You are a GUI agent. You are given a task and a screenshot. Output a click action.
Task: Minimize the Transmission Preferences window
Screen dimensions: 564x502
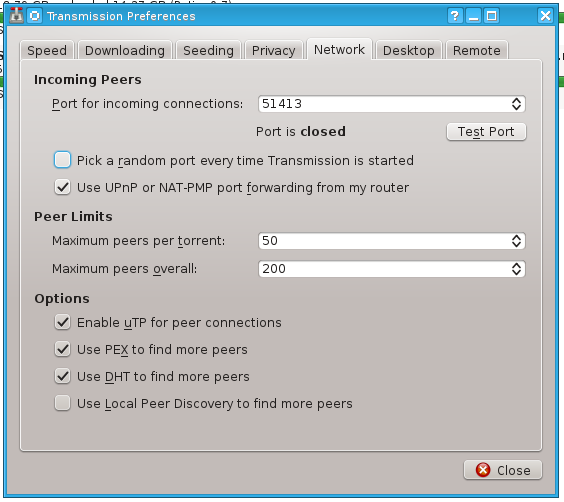(473, 16)
